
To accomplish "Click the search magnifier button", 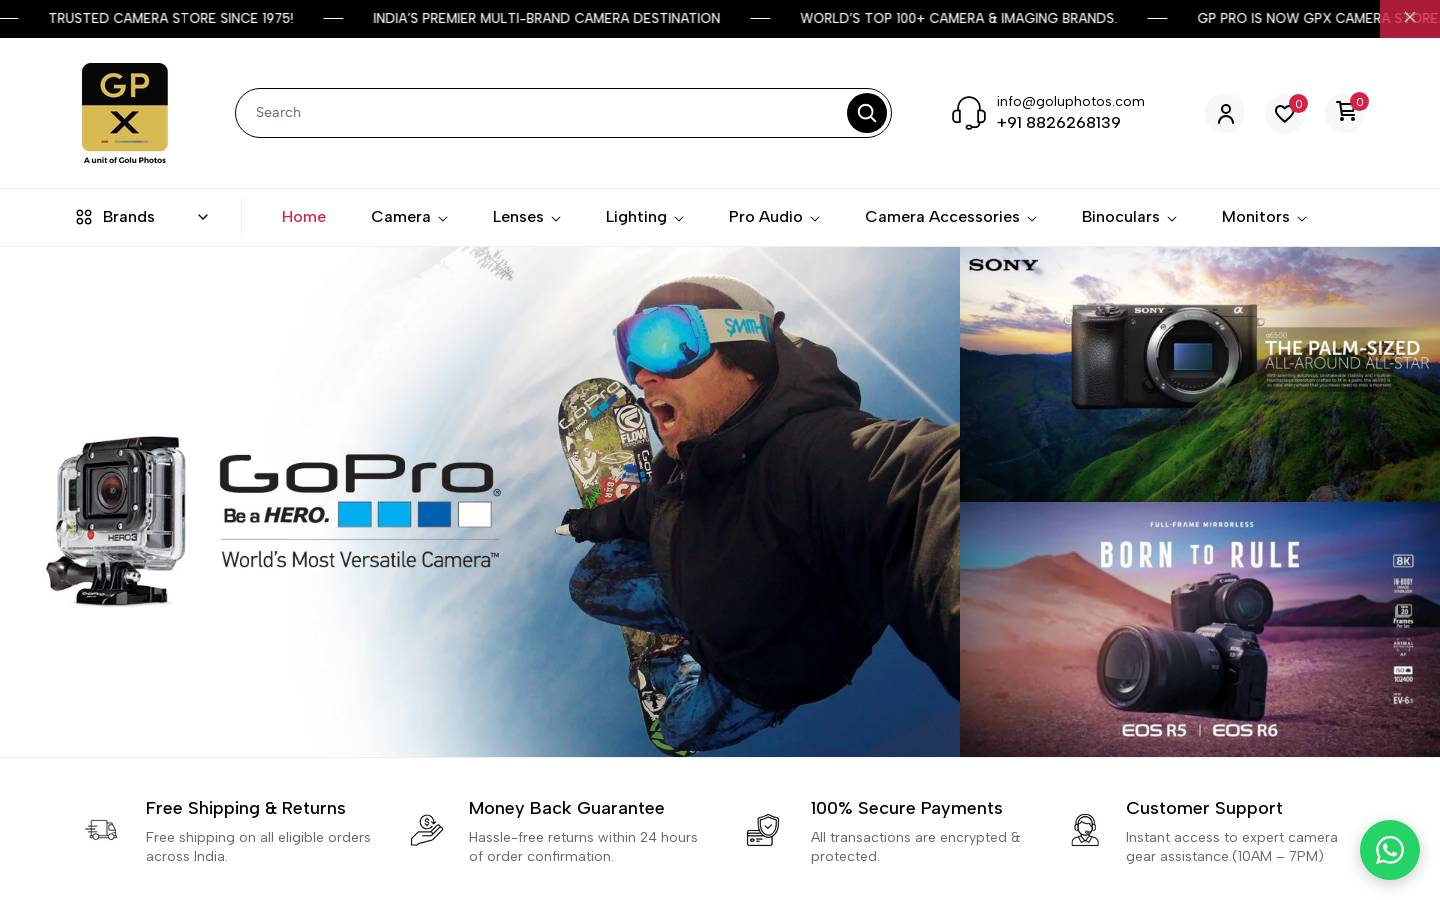I will click(x=867, y=113).
